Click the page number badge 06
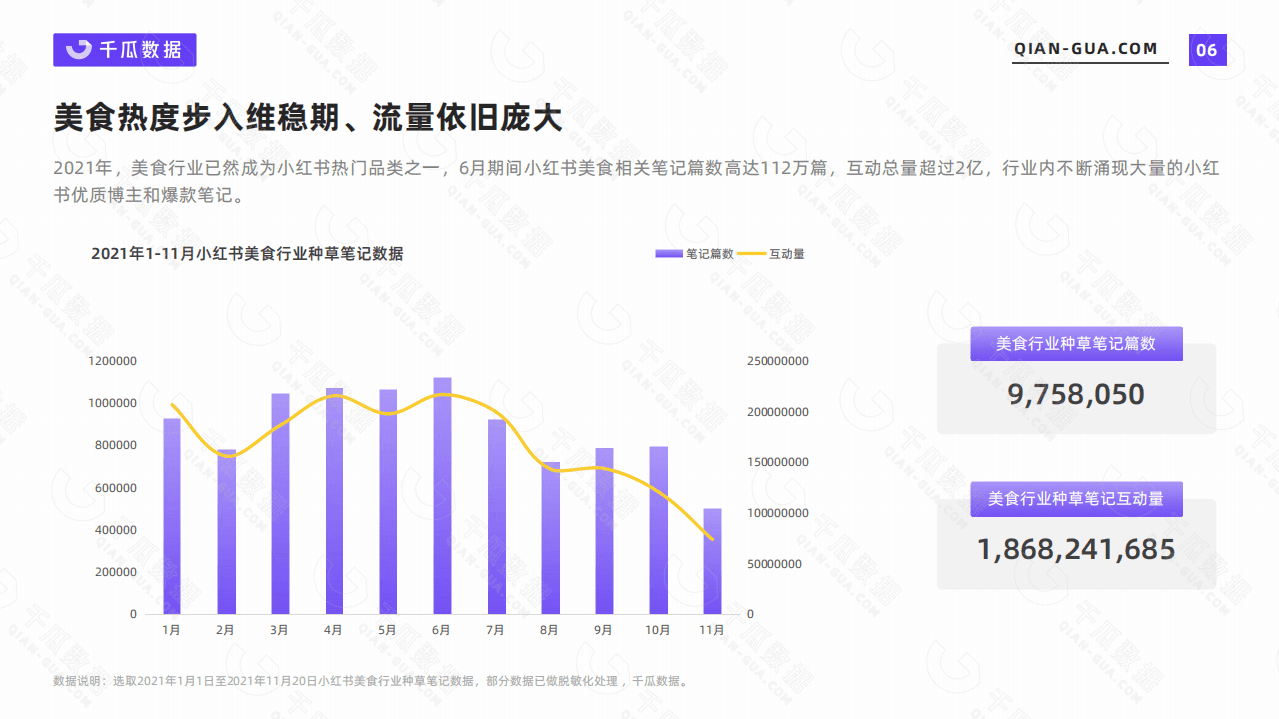This screenshot has width=1279, height=719. pyautogui.click(x=1208, y=49)
